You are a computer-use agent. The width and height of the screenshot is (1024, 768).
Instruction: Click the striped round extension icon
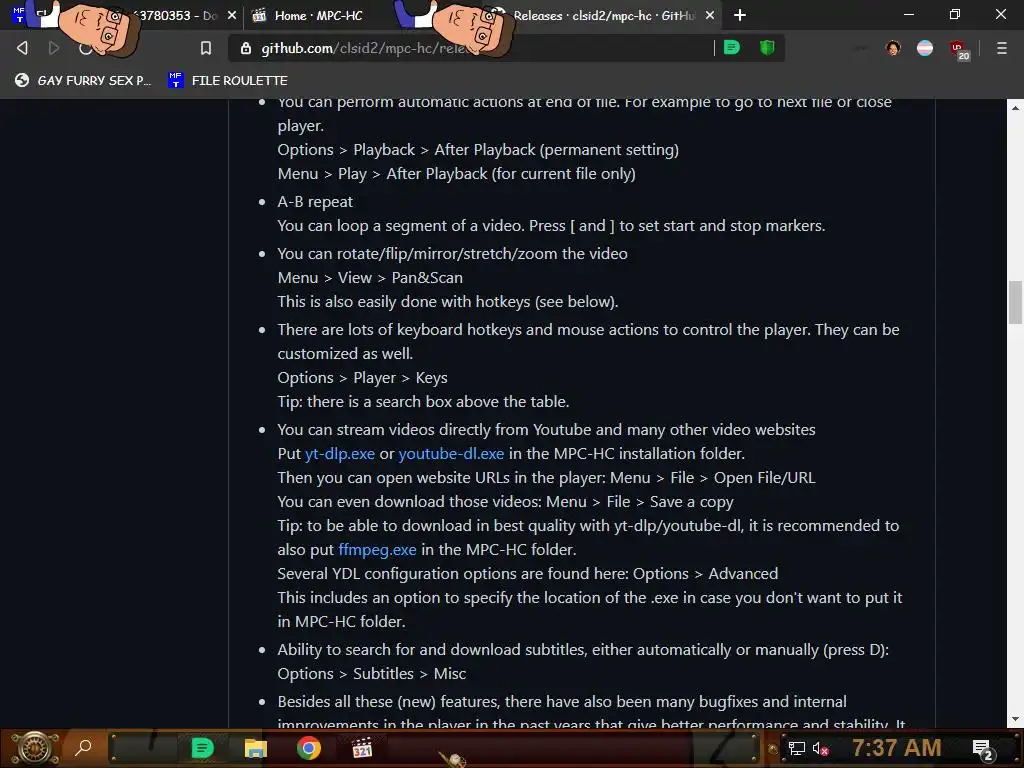[925, 48]
